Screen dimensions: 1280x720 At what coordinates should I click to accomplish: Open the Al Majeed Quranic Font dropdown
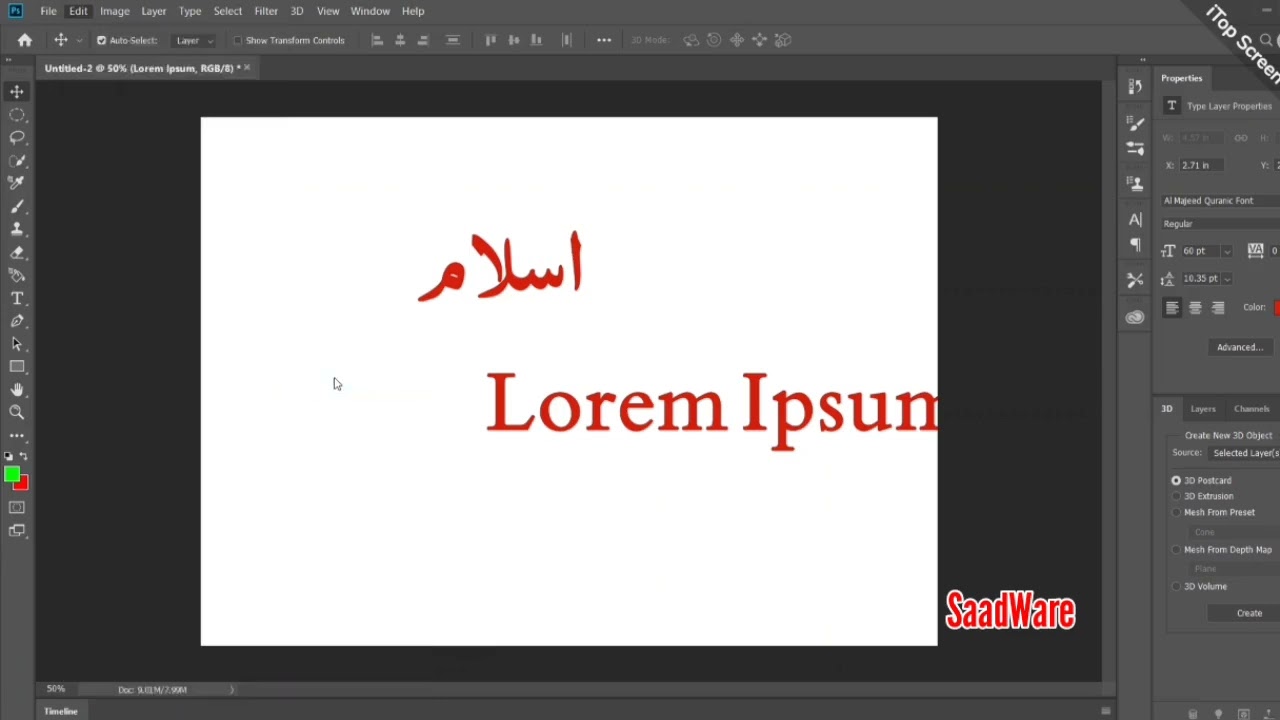1220,201
